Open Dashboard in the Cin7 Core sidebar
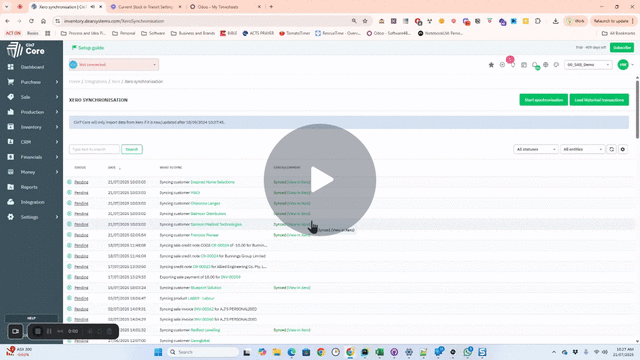This screenshot has height=360, width=640. (32, 67)
